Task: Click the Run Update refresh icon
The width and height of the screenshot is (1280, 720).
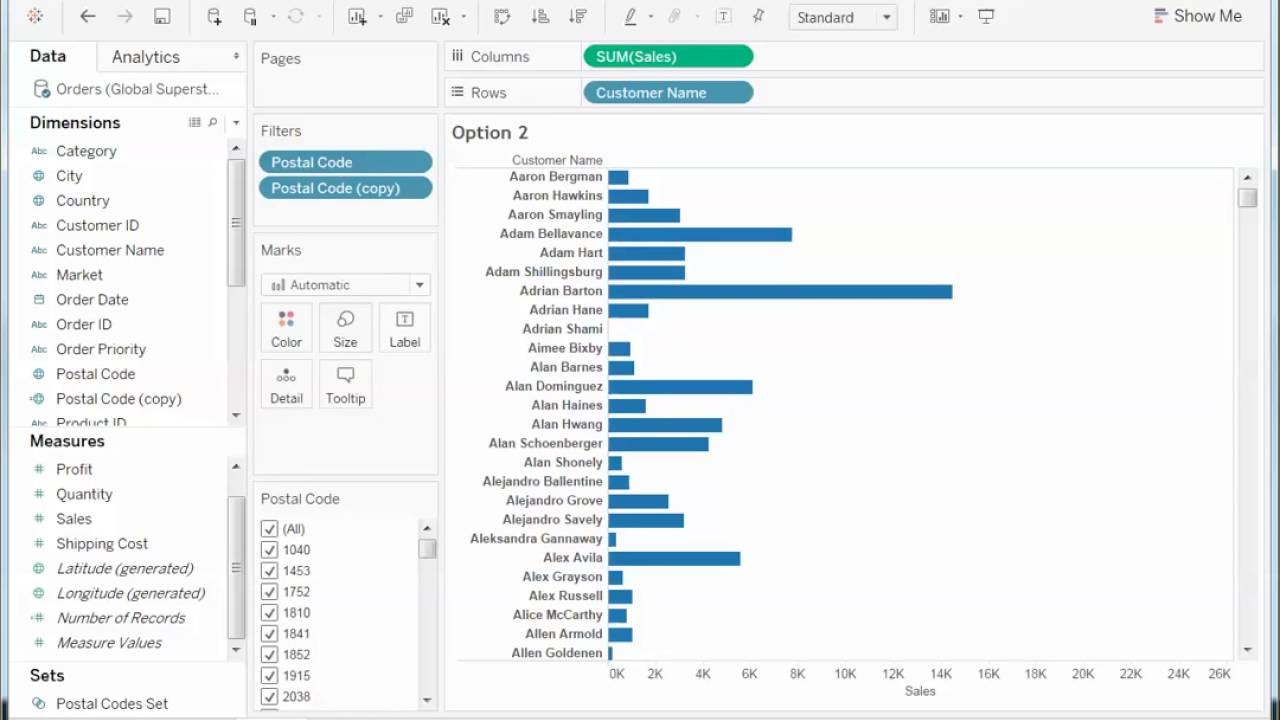Action: 295,16
